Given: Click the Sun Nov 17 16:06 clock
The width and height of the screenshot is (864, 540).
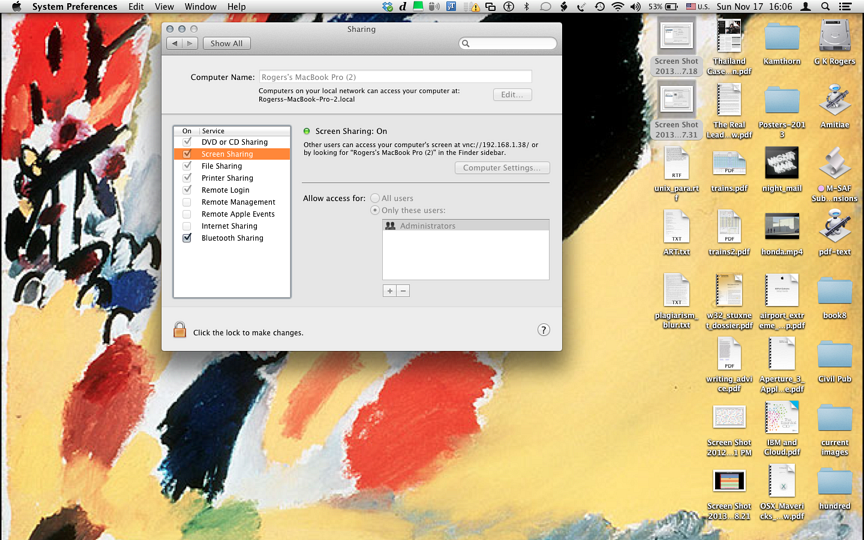Looking at the screenshot, I should click(754, 7).
